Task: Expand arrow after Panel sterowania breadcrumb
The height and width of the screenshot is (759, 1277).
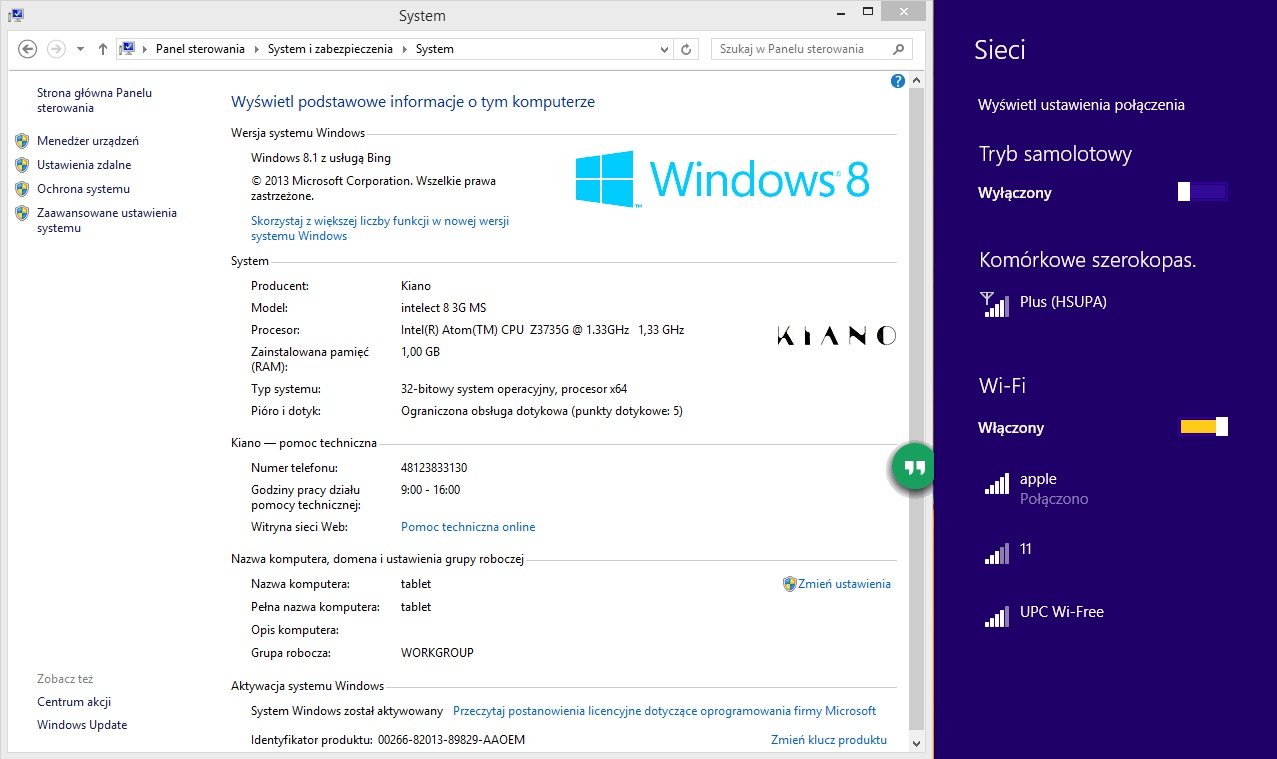Action: [256, 49]
